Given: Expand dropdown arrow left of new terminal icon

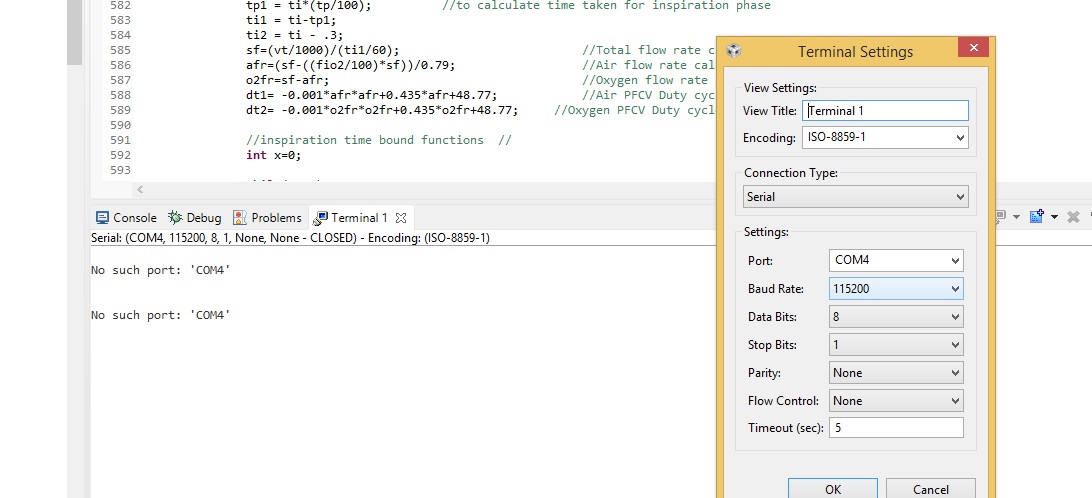Looking at the screenshot, I should (1016, 217).
